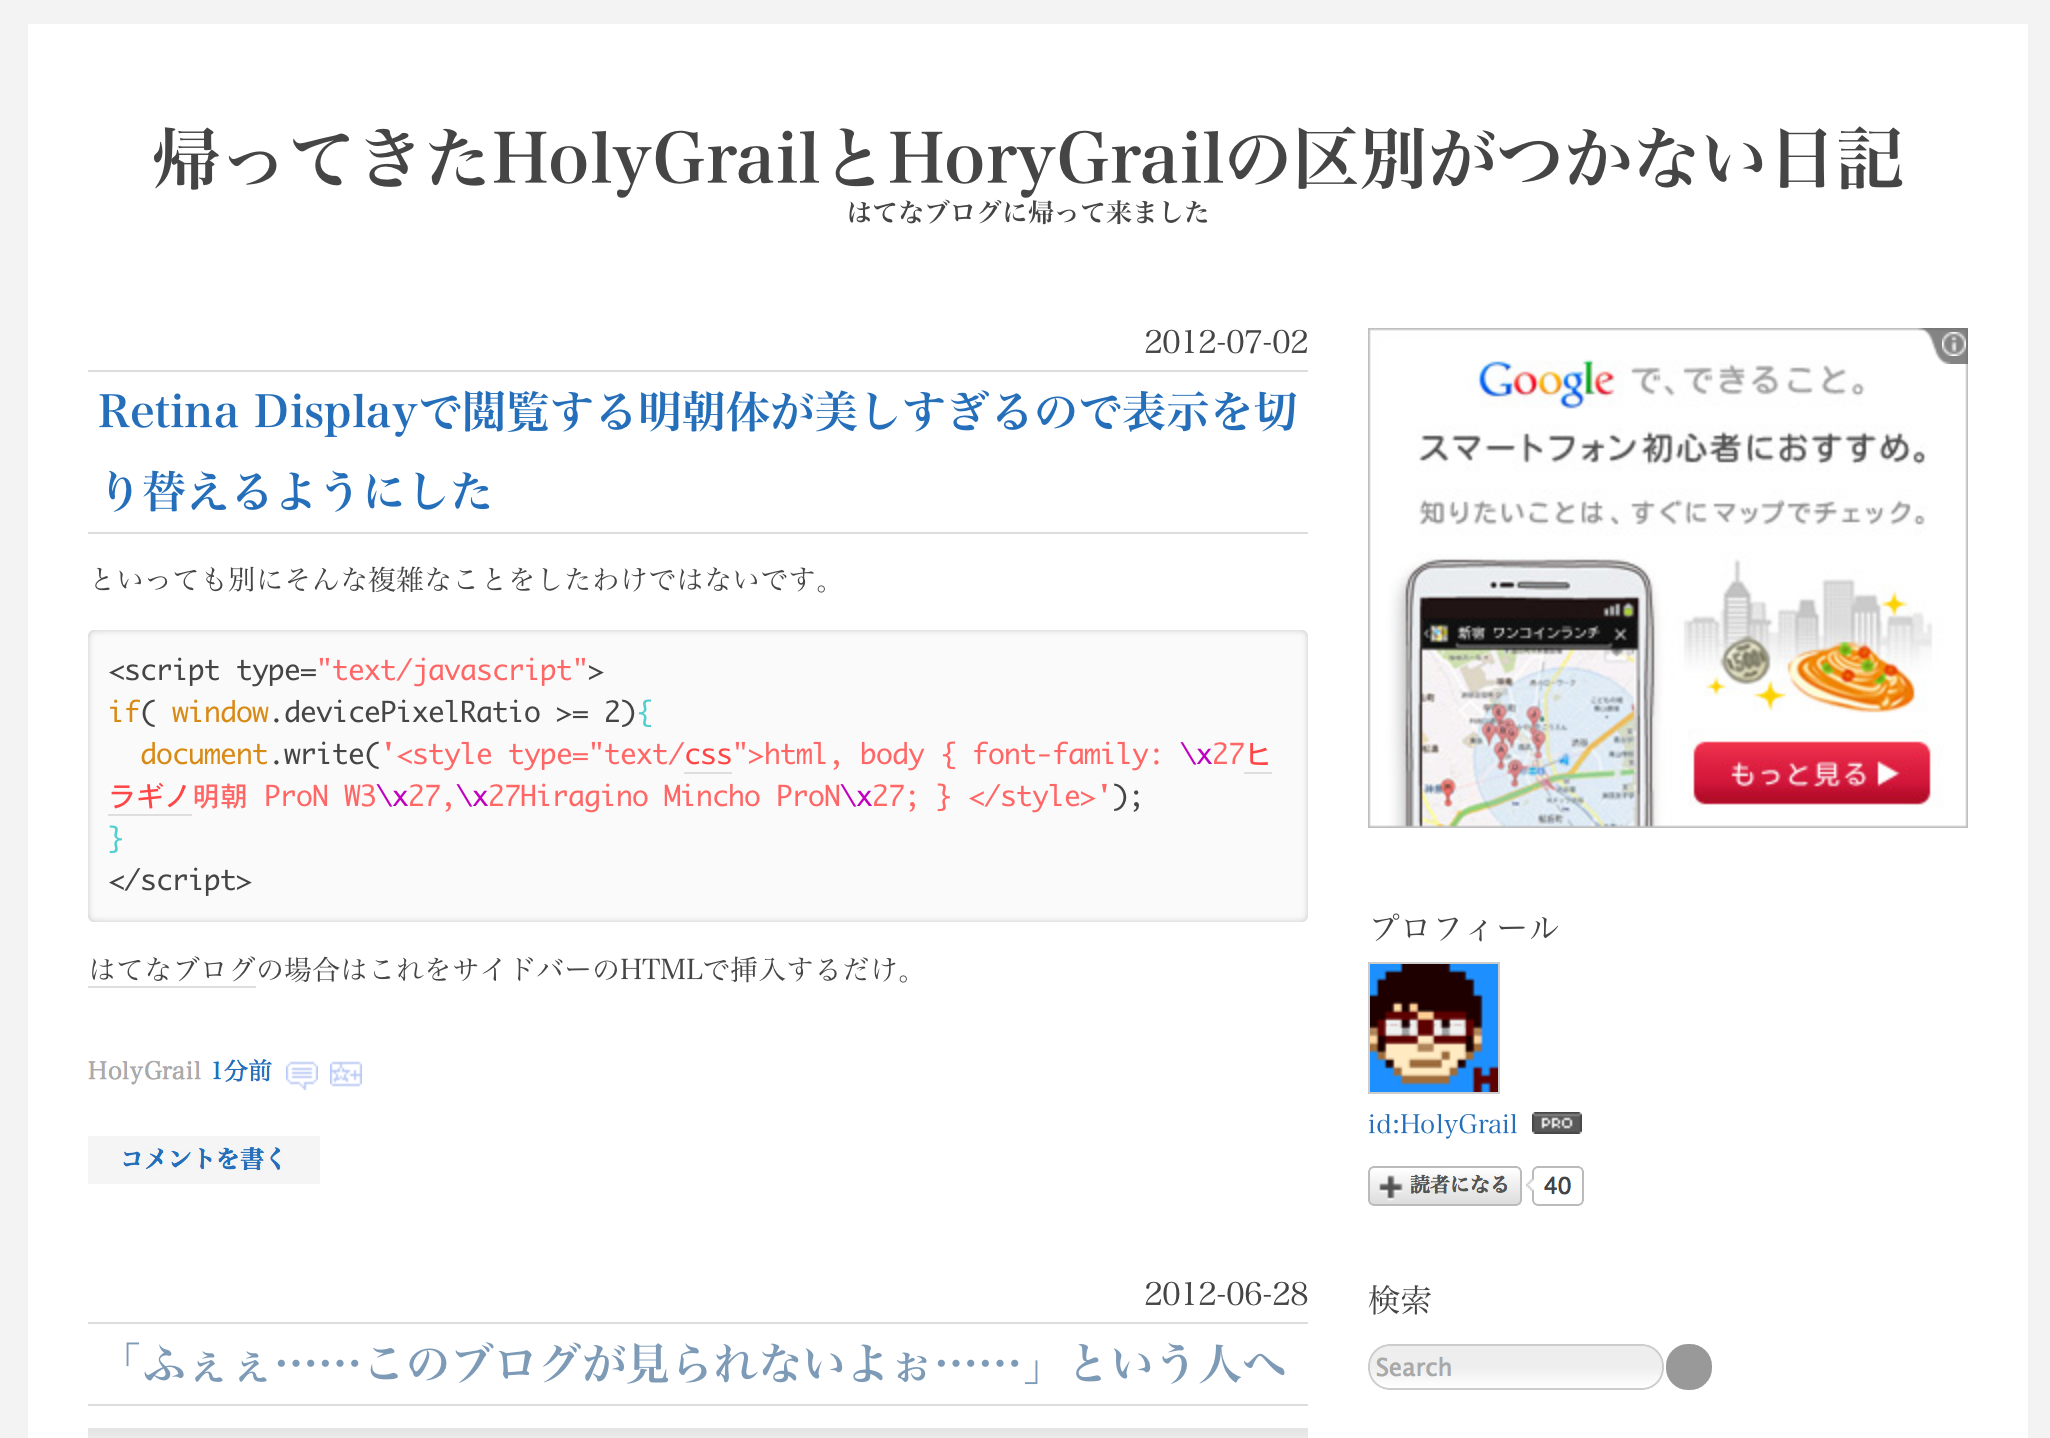2050x1438 pixels.
Task: Click the PRO badge next to the id
Action: tap(1556, 1123)
